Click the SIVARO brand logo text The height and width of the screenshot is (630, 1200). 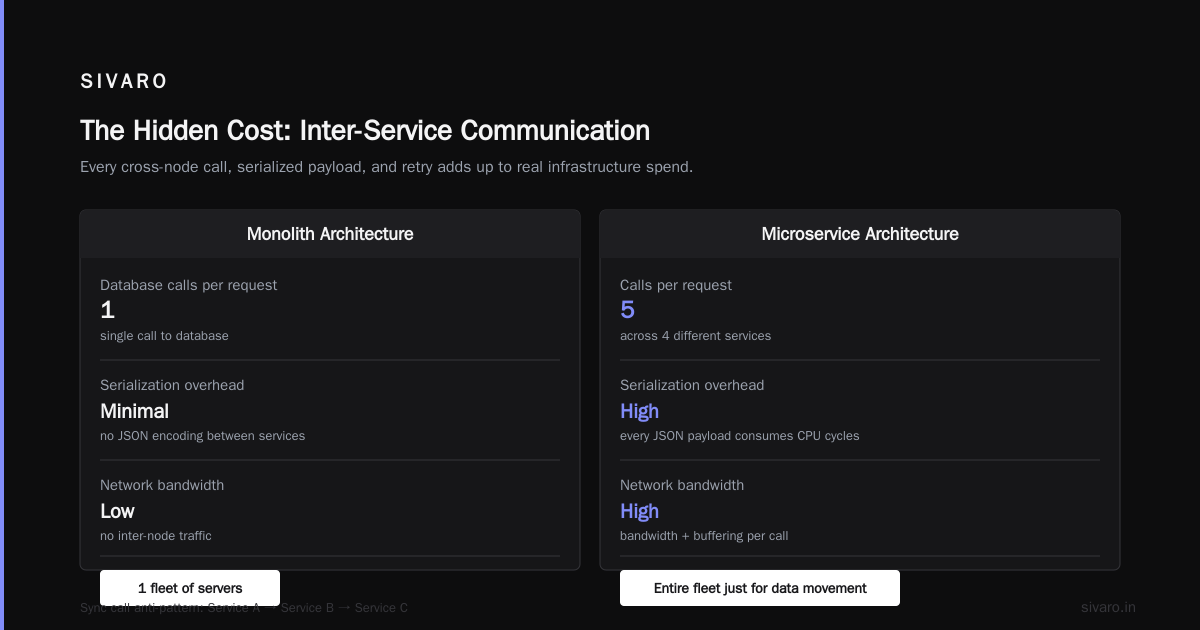click(124, 82)
